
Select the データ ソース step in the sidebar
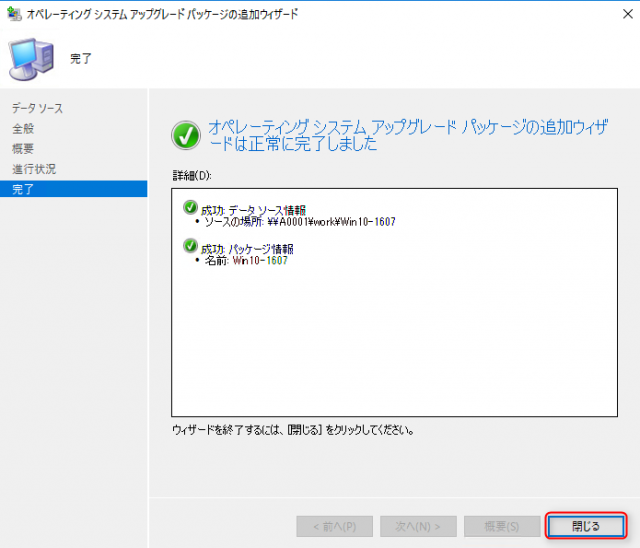click(37, 108)
